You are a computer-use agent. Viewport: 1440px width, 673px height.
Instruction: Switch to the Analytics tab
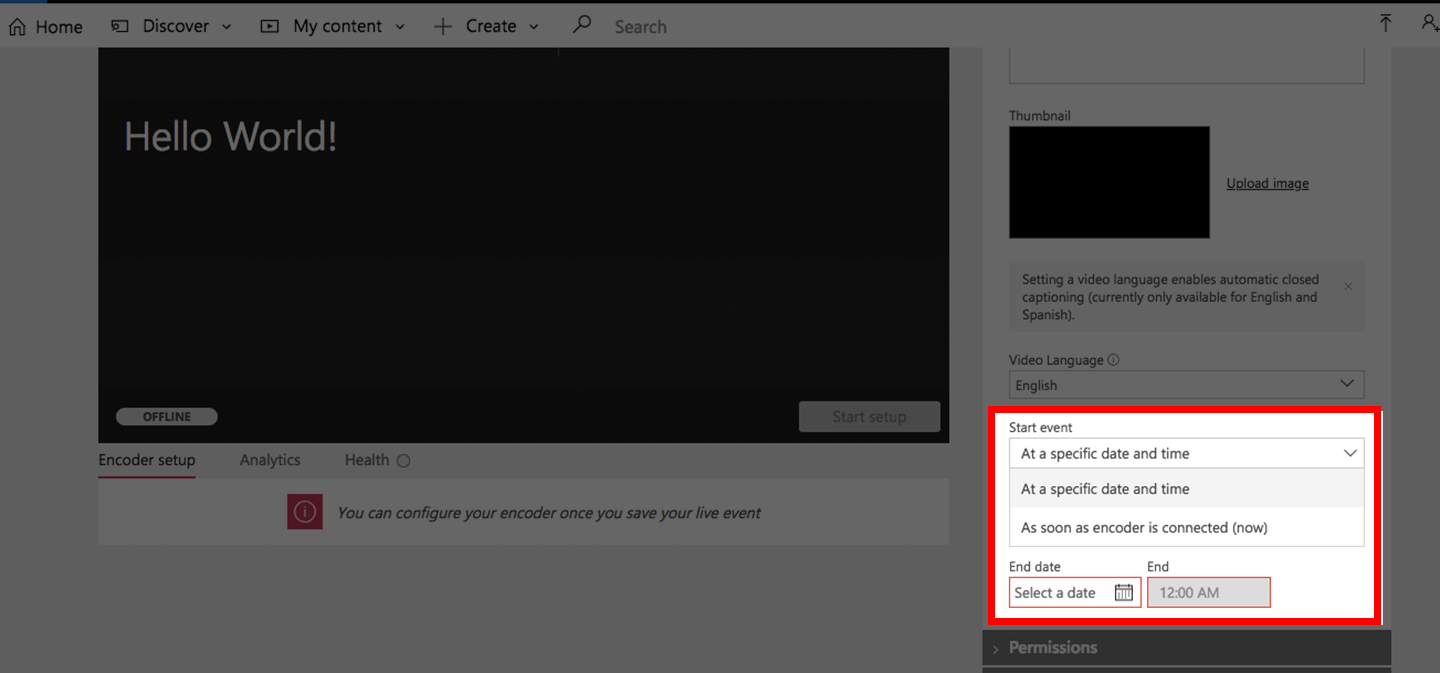tap(270, 460)
